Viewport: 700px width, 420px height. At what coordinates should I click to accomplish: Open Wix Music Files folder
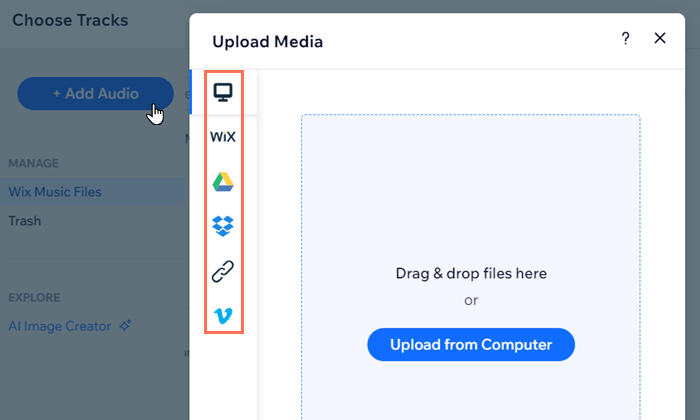tap(92, 192)
